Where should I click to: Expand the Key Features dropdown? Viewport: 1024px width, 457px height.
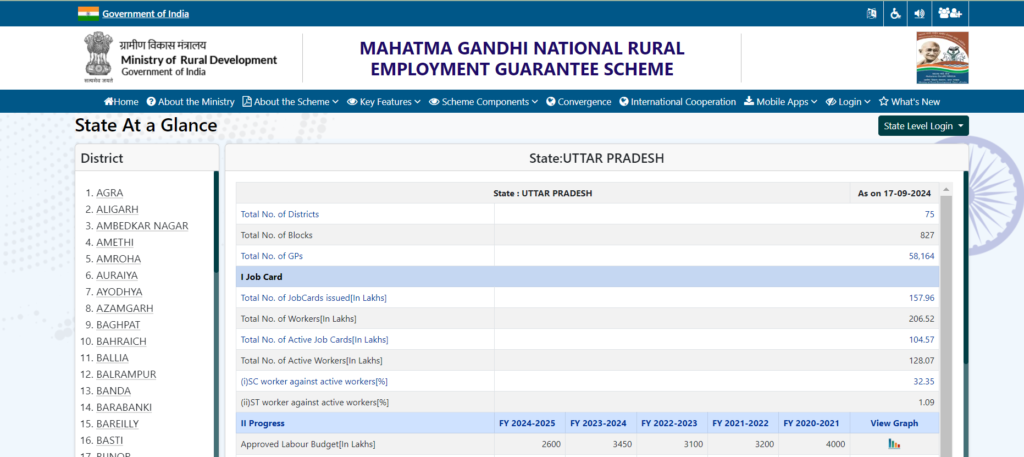point(384,102)
